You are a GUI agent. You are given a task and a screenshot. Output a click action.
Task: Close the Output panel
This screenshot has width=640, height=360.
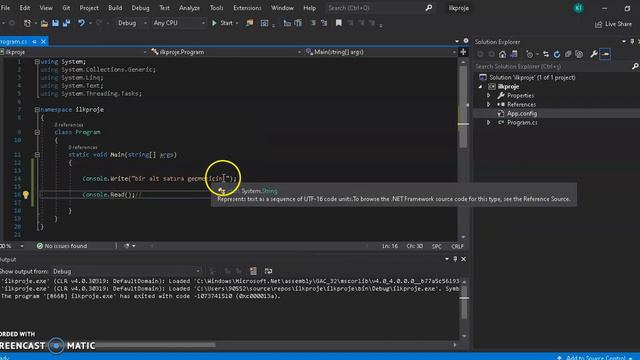(463, 259)
